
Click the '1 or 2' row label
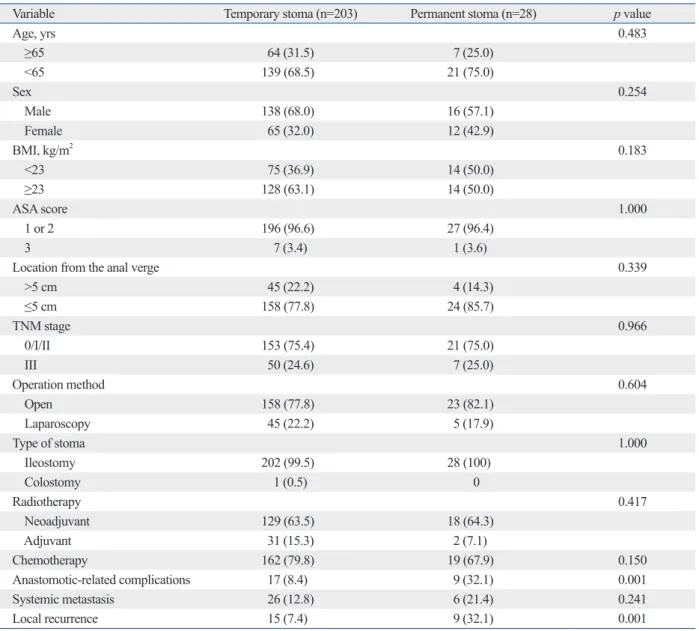pyautogui.click(x=39, y=229)
